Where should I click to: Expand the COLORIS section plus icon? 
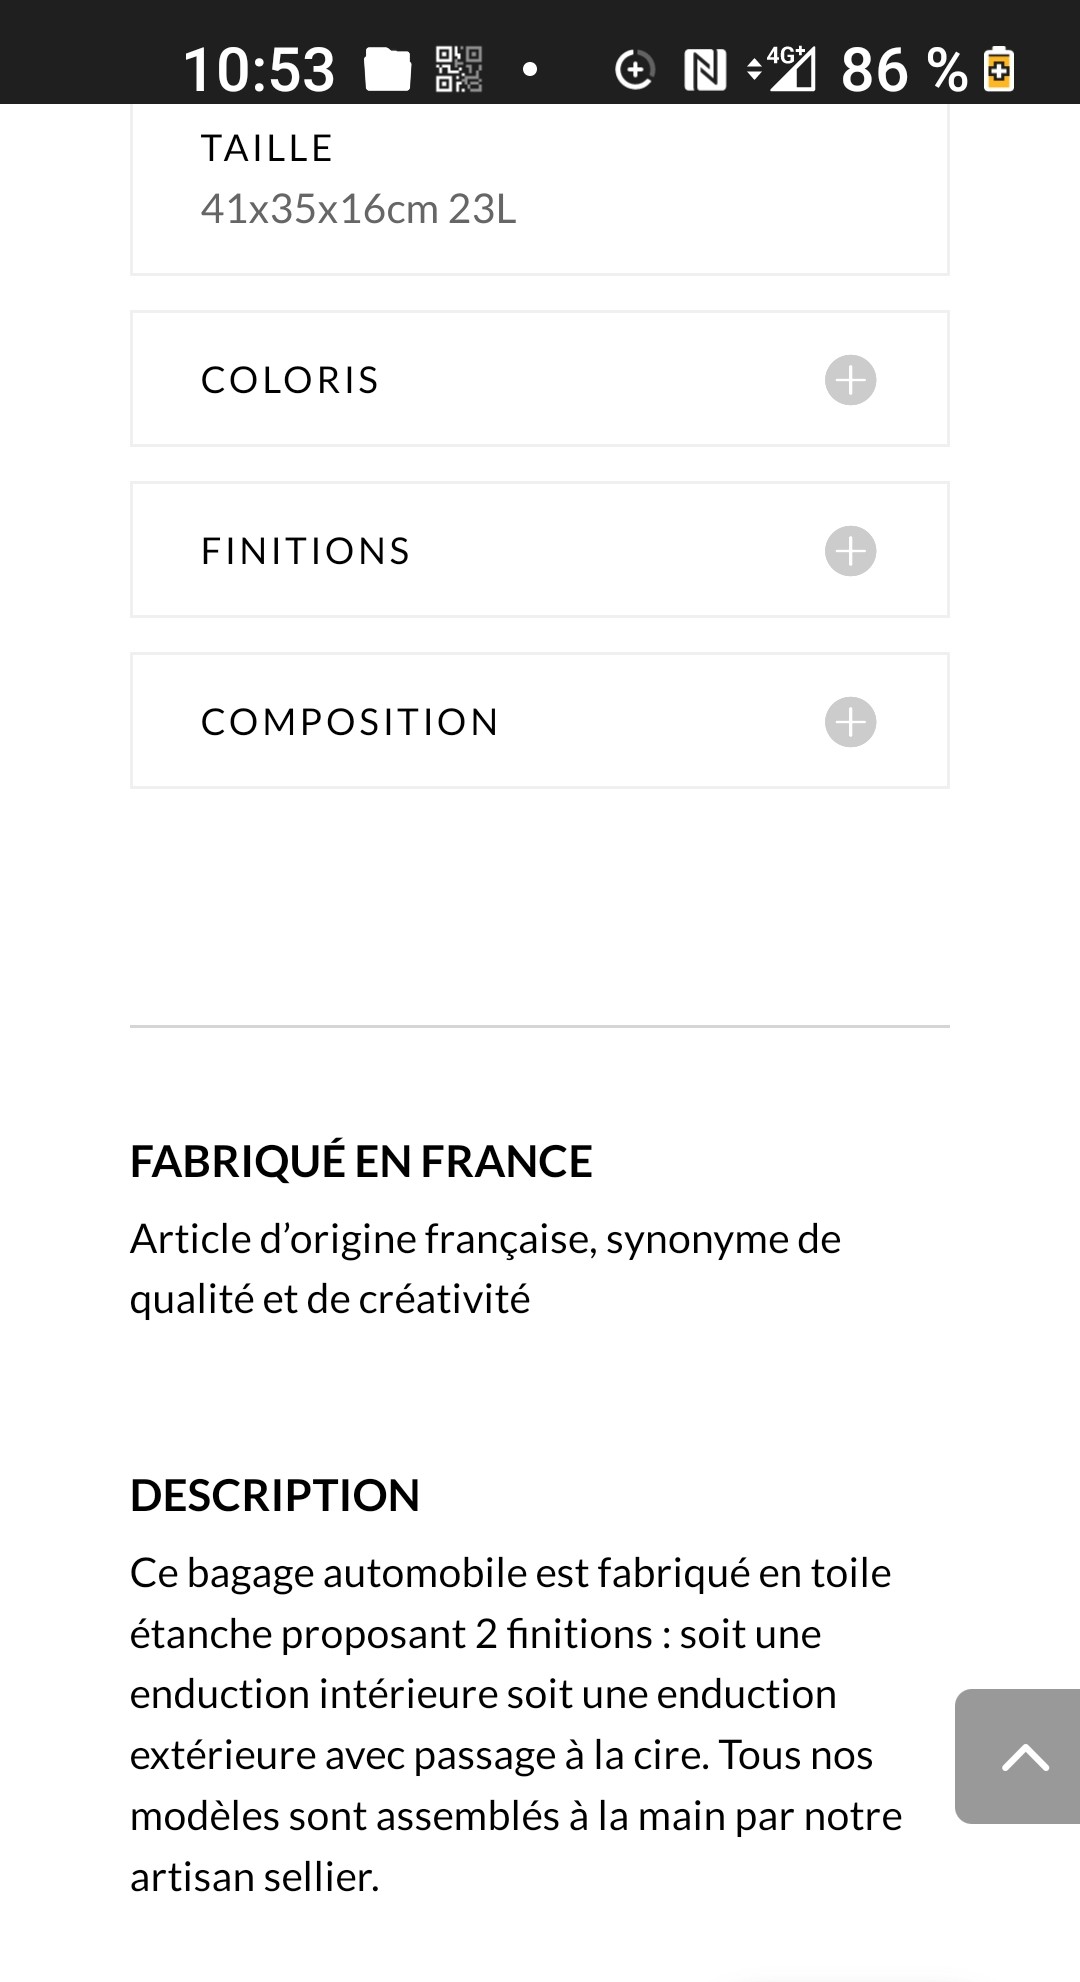[x=850, y=380]
